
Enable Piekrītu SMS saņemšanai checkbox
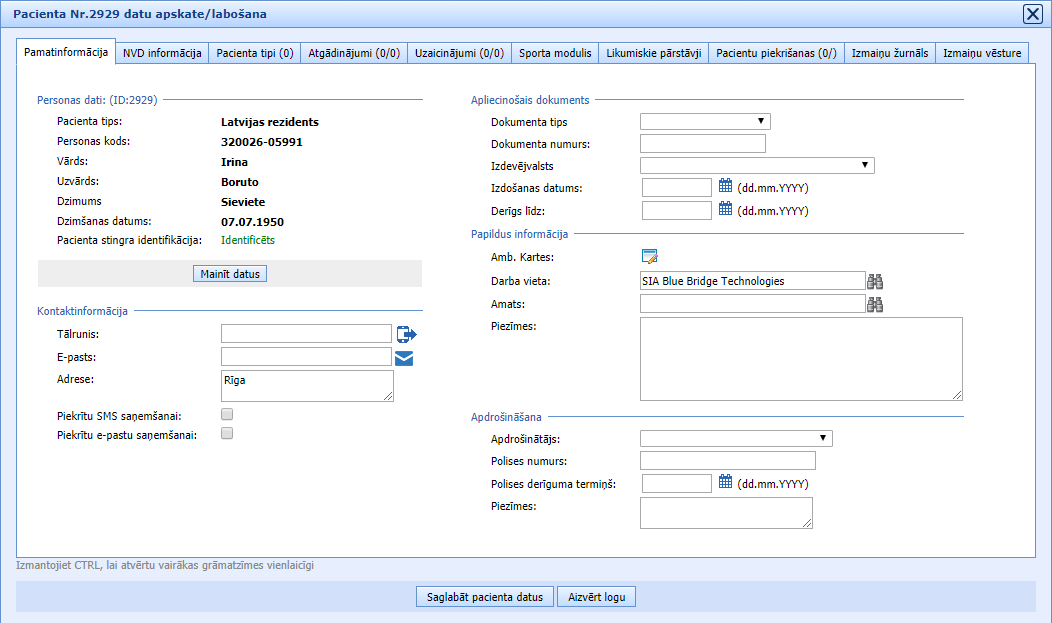pyautogui.click(x=227, y=414)
